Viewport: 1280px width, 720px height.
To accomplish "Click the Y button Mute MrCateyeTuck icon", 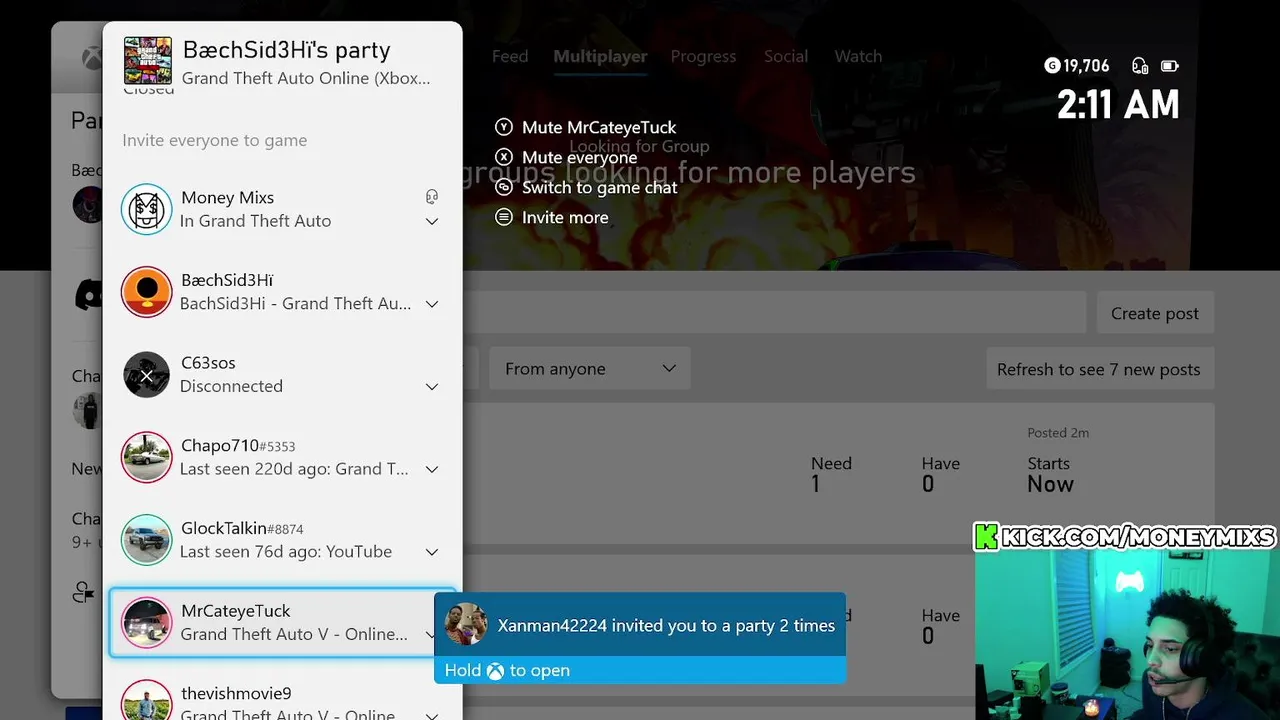I will (x=503, y=127).
